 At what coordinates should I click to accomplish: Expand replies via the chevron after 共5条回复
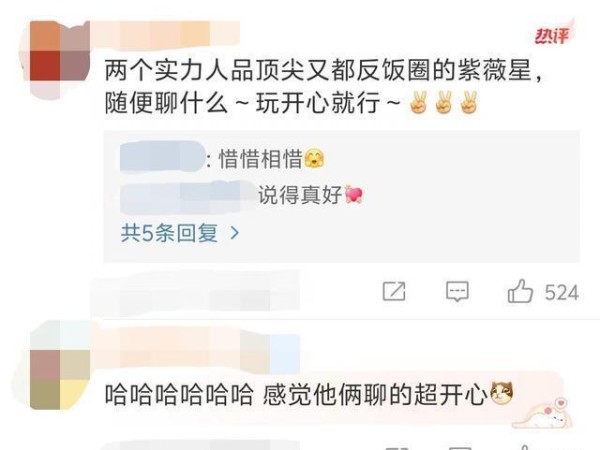[x=235, y=233]
